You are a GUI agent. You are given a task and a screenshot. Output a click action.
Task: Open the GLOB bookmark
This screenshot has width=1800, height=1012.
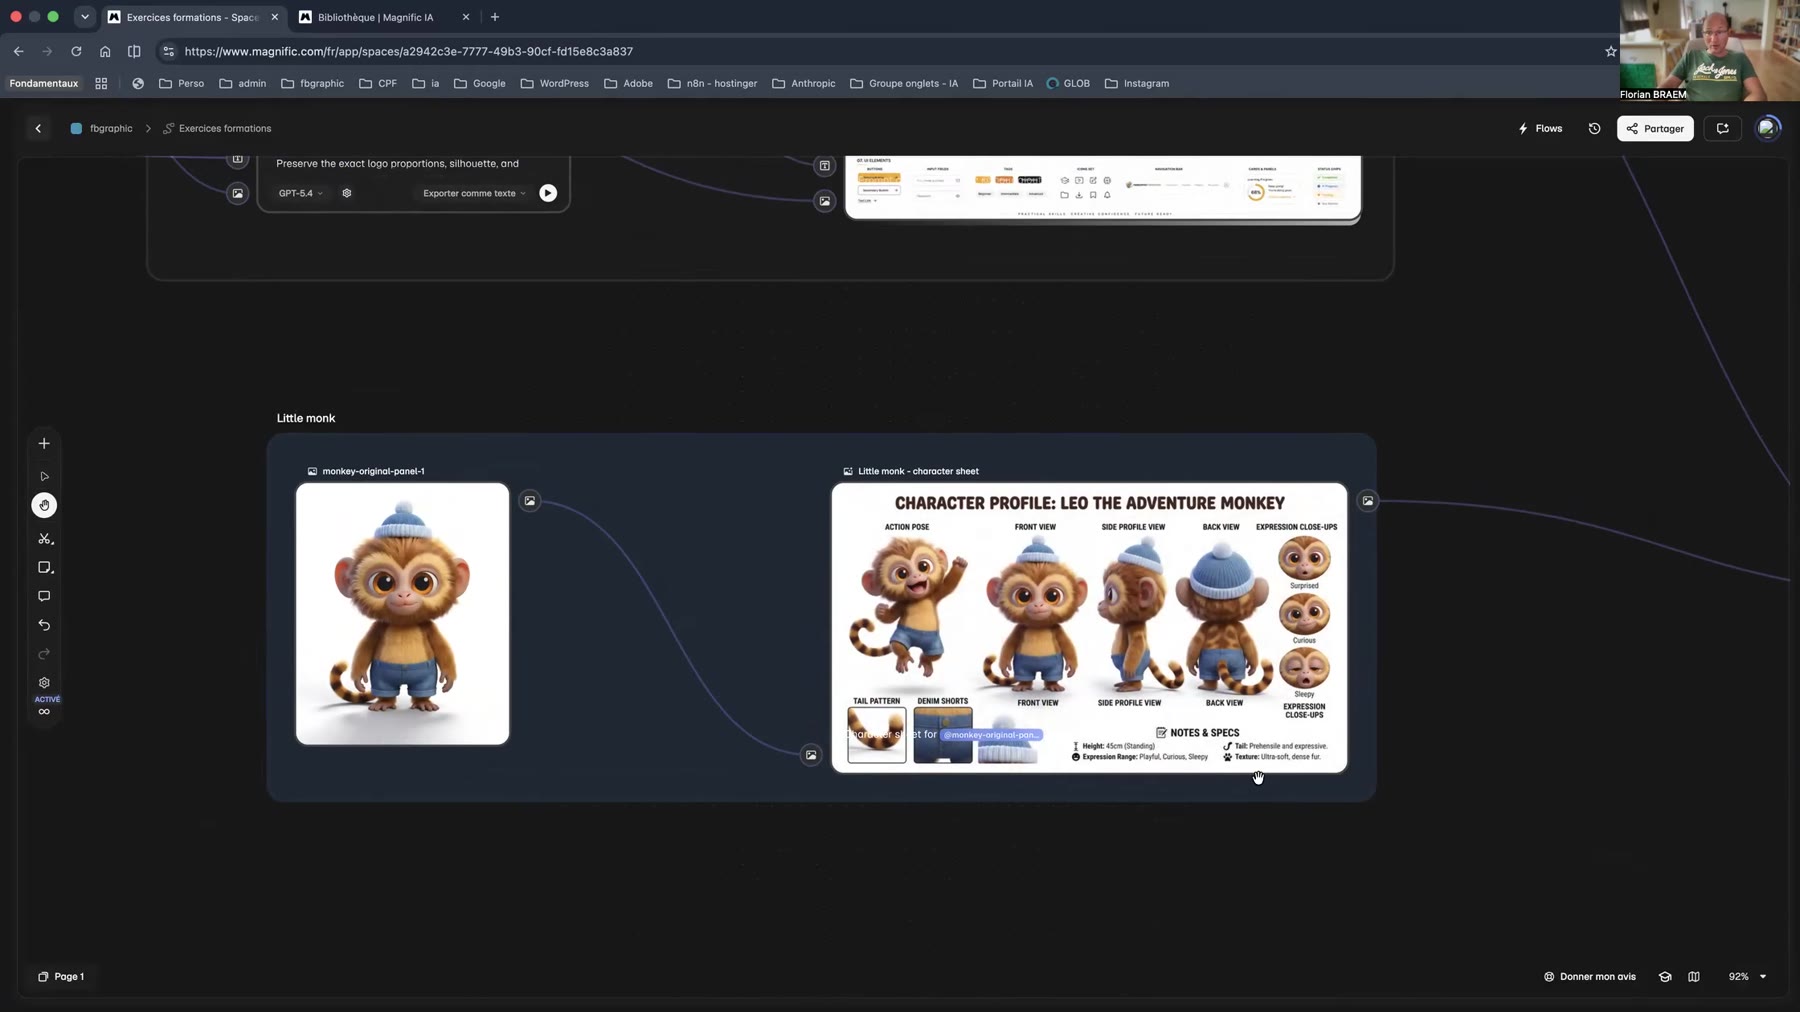(1068, 83)
